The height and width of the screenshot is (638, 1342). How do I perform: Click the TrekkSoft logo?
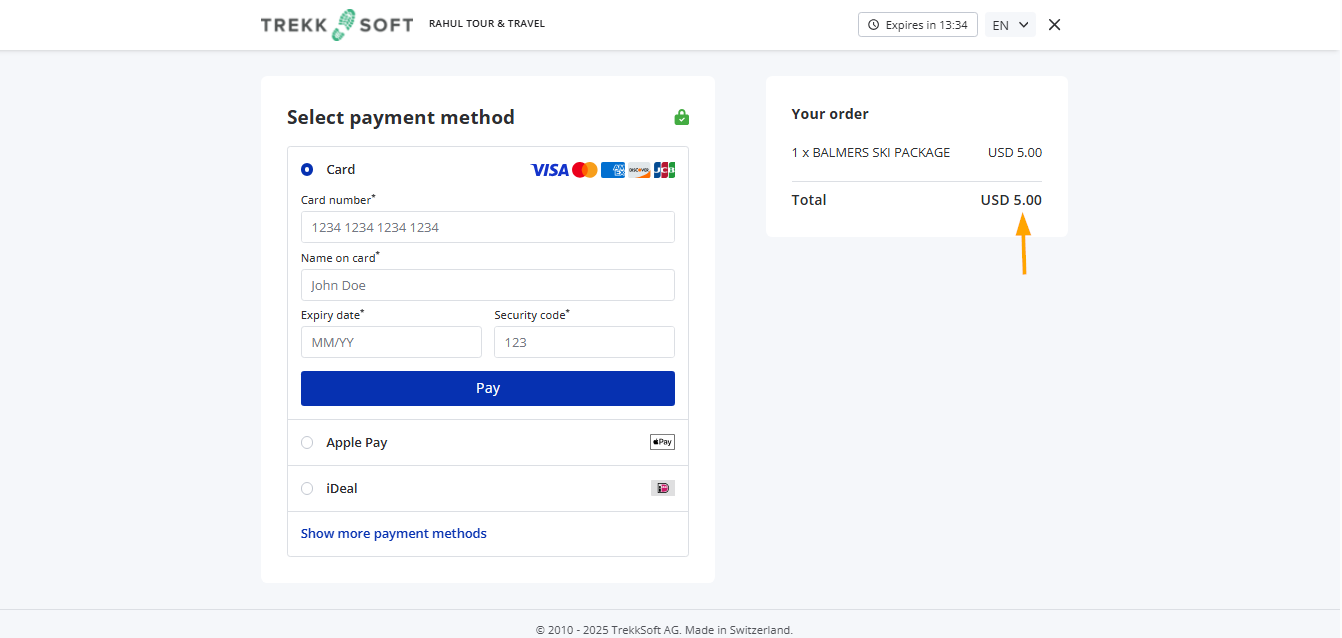pos(336,25)
